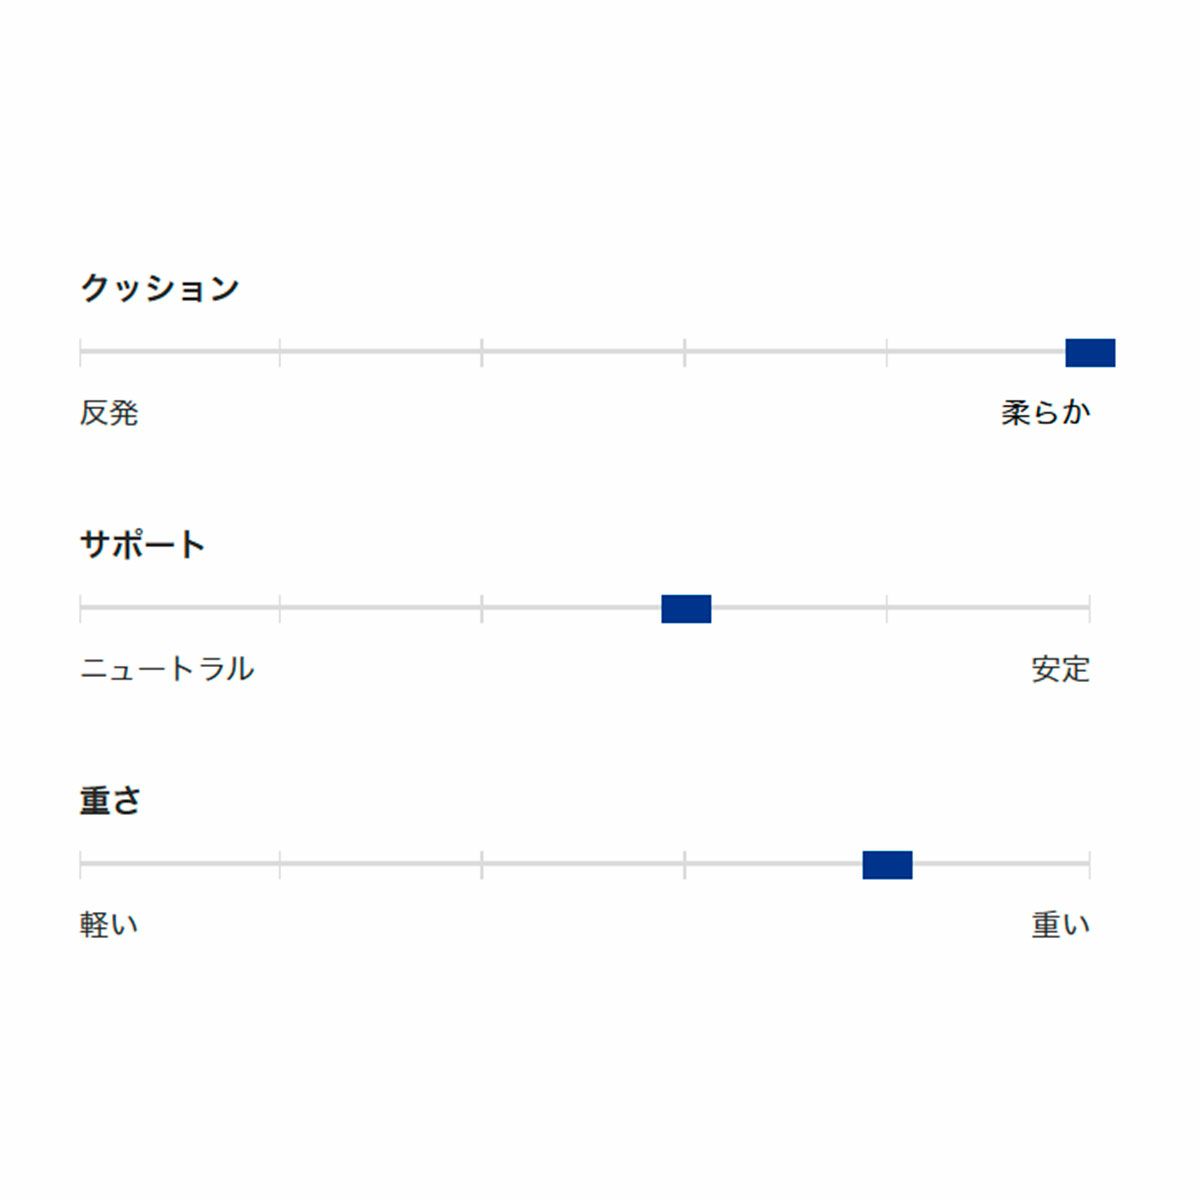Pick the 重い label under the weight slider
Screen dimensions: 1200x1200
click(x=1060, y=924)
